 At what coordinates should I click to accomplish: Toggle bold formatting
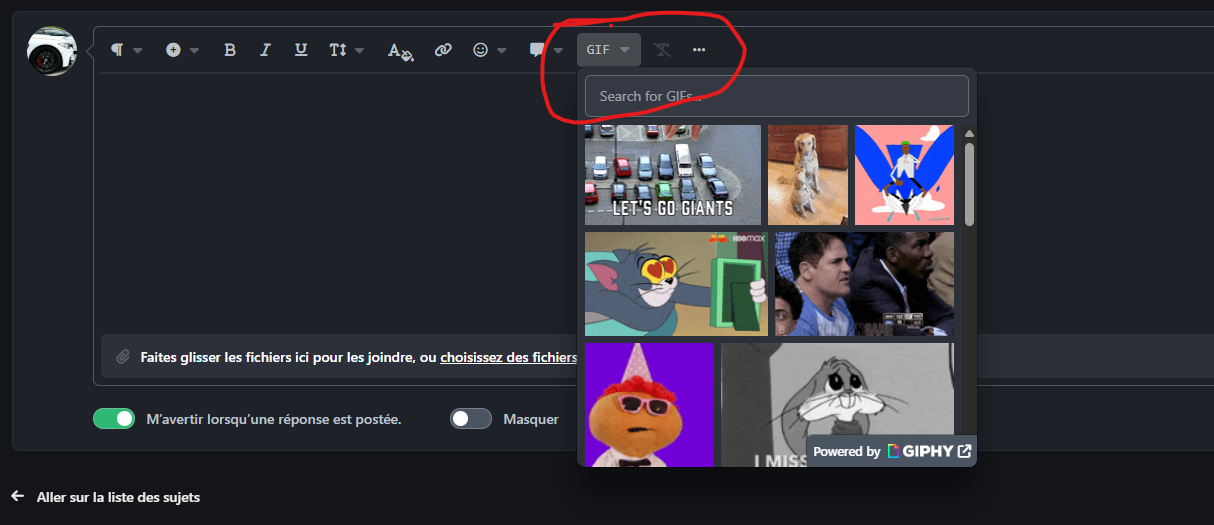230,50
